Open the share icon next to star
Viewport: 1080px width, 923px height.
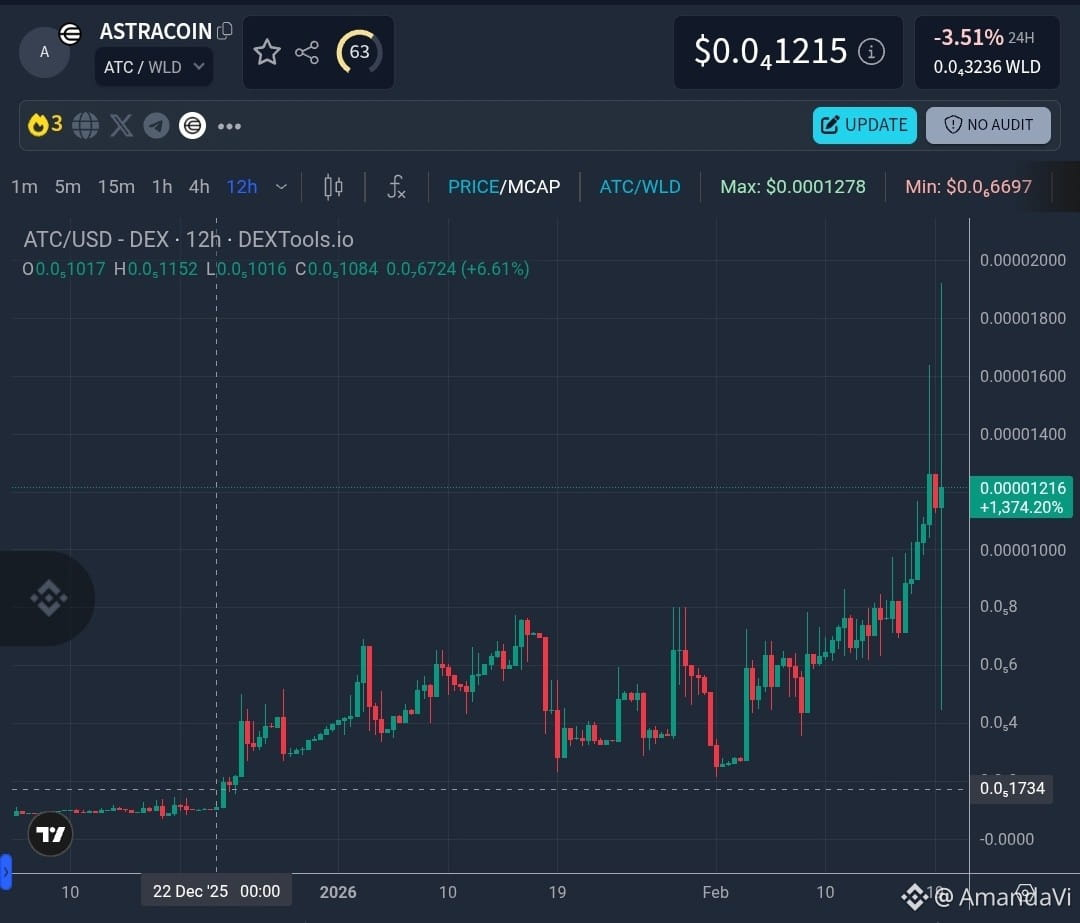(307, 52)
